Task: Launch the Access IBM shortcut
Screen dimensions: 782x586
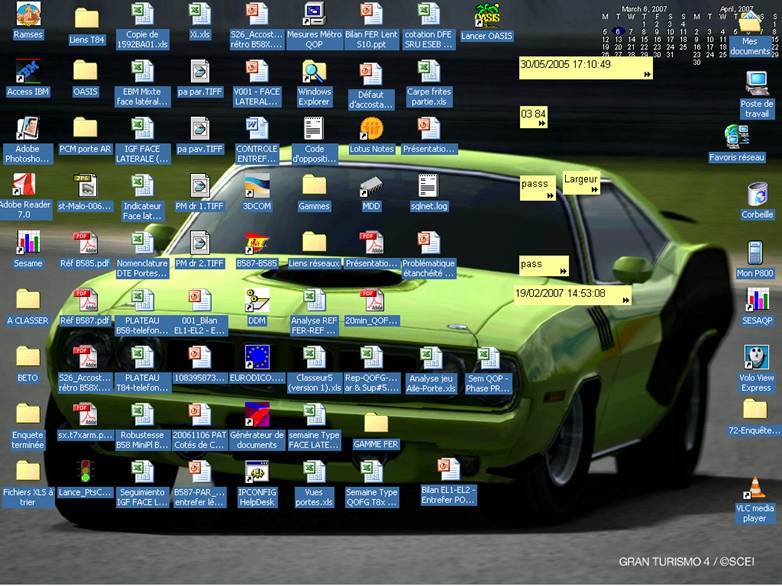Action: [x=28, y=72]
